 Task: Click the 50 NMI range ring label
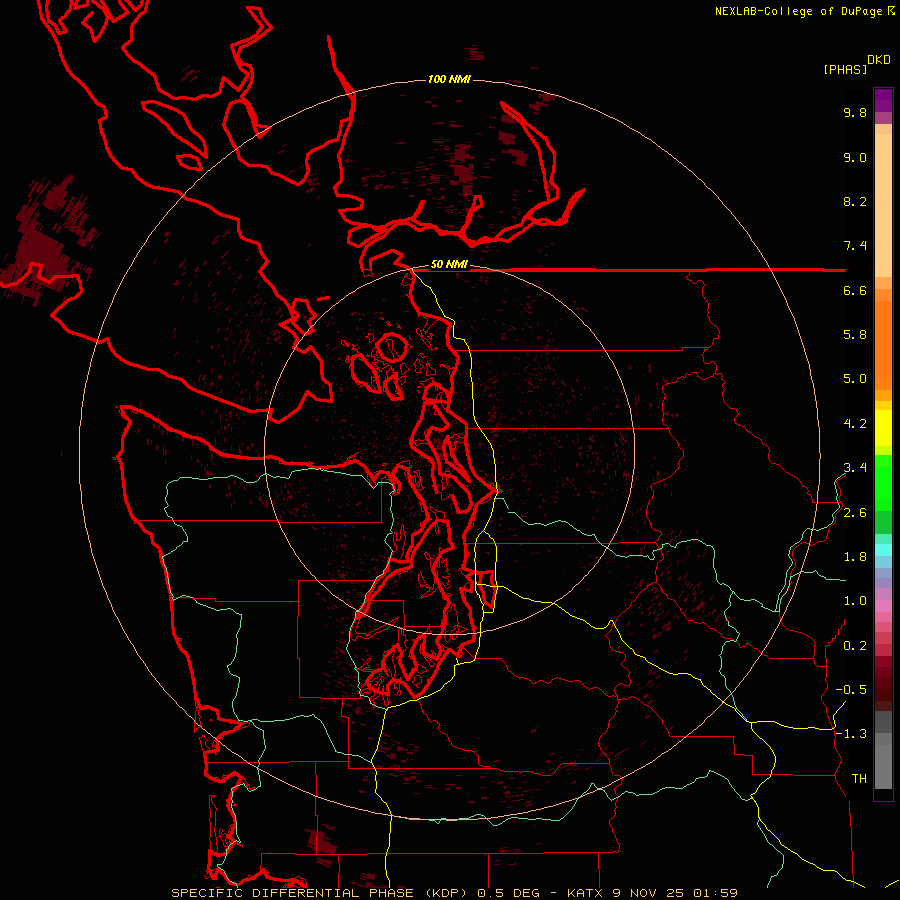tap(449, 265)
